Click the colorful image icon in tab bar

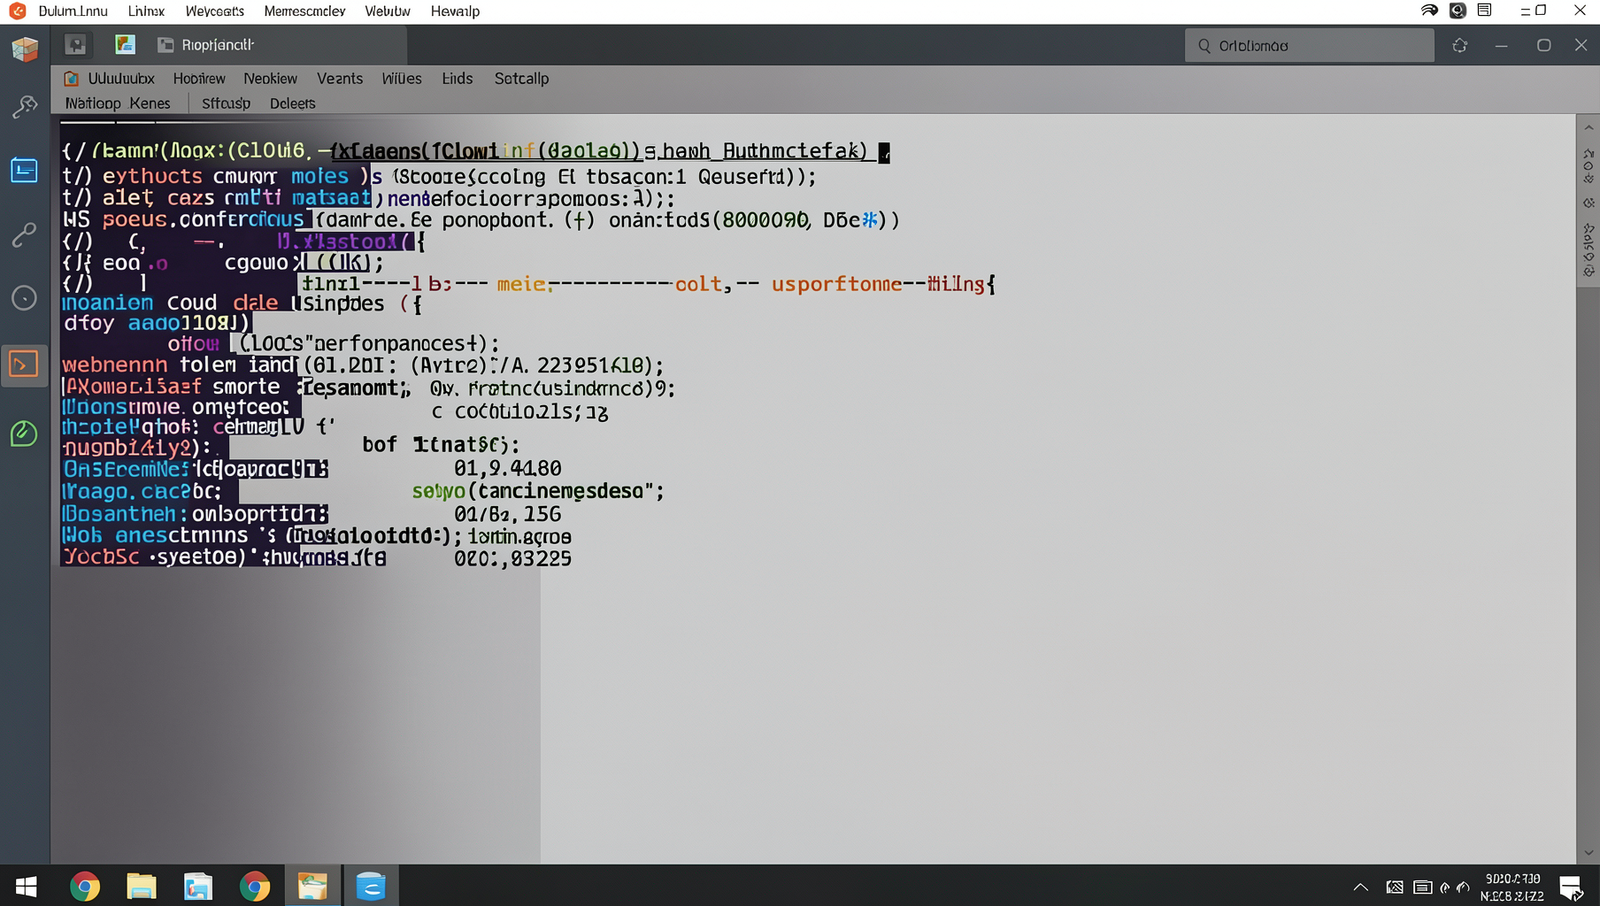[x=125, y=44]
